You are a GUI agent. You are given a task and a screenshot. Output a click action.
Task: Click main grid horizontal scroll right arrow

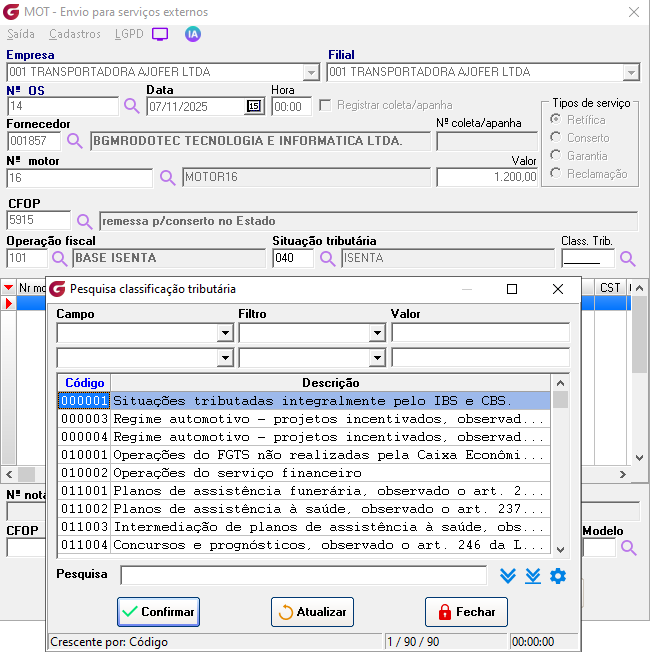click(x=622, y=474)
